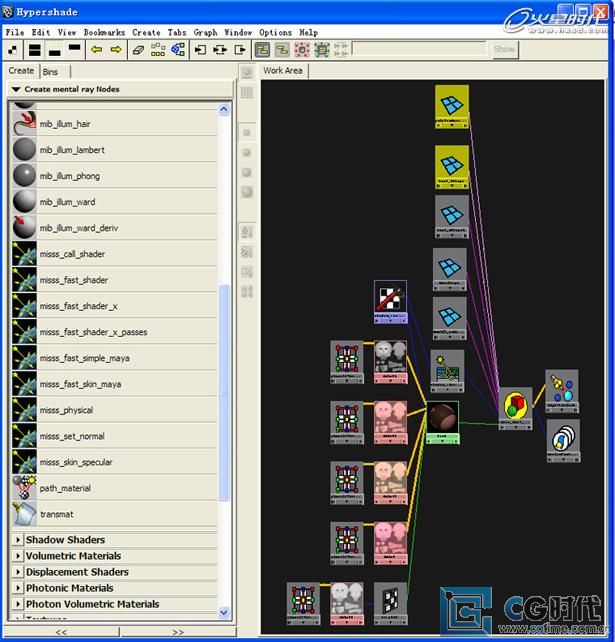Click the View as List grid sidebar button

246,93
